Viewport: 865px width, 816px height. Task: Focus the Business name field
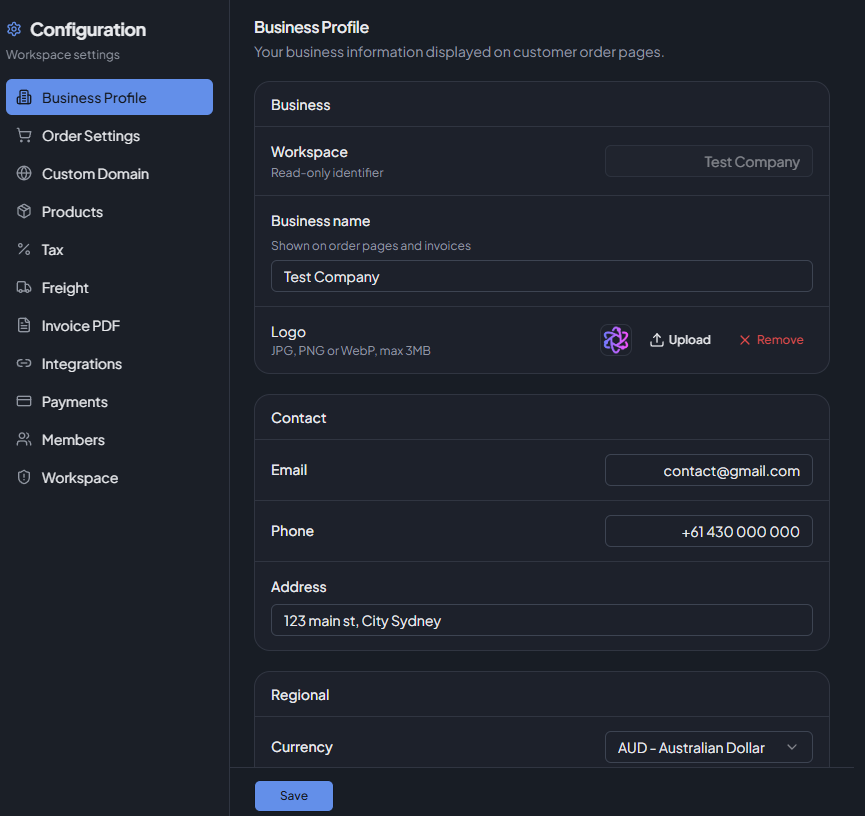coord(541,276)
